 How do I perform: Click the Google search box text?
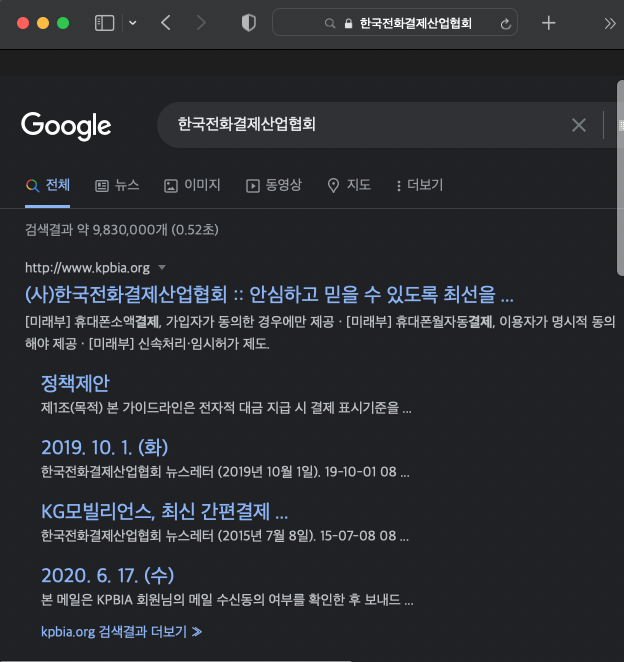247,124
